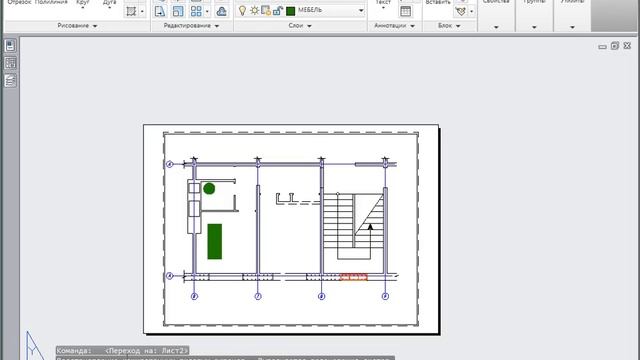Click the UCS icon in the corner

point(34,345)
